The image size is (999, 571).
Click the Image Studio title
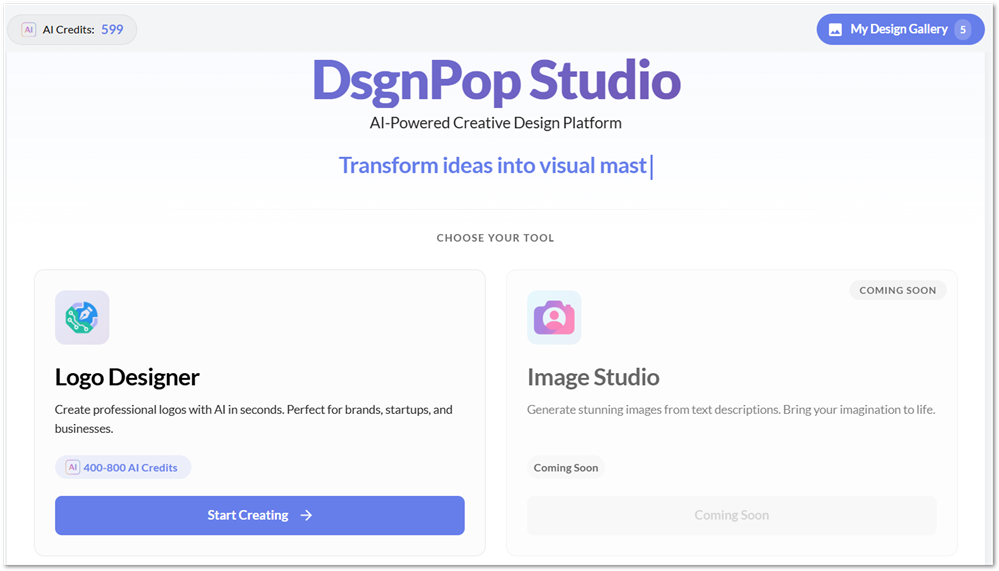coord(593,377)
